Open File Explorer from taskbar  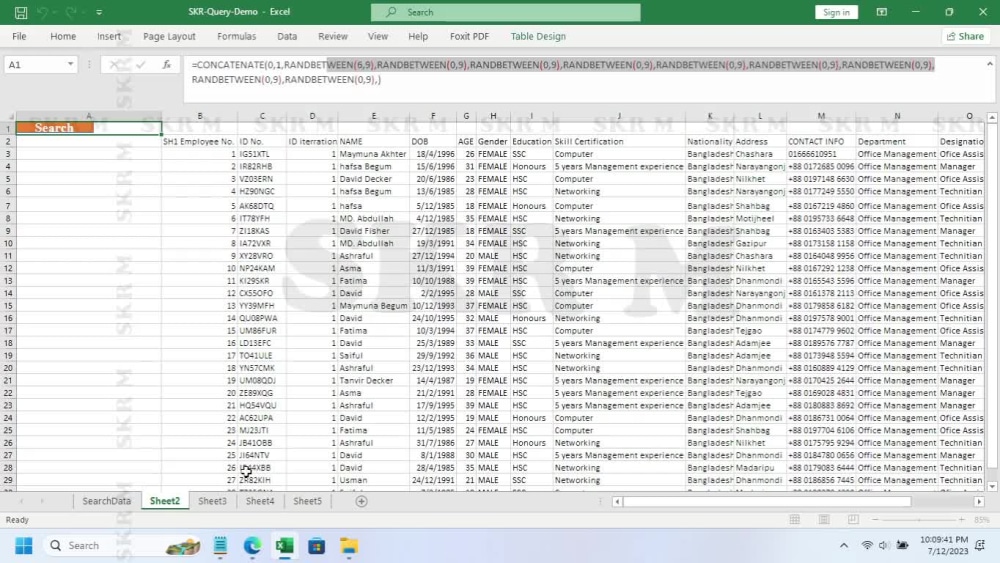pyautogui.click(x=348, y=546)
